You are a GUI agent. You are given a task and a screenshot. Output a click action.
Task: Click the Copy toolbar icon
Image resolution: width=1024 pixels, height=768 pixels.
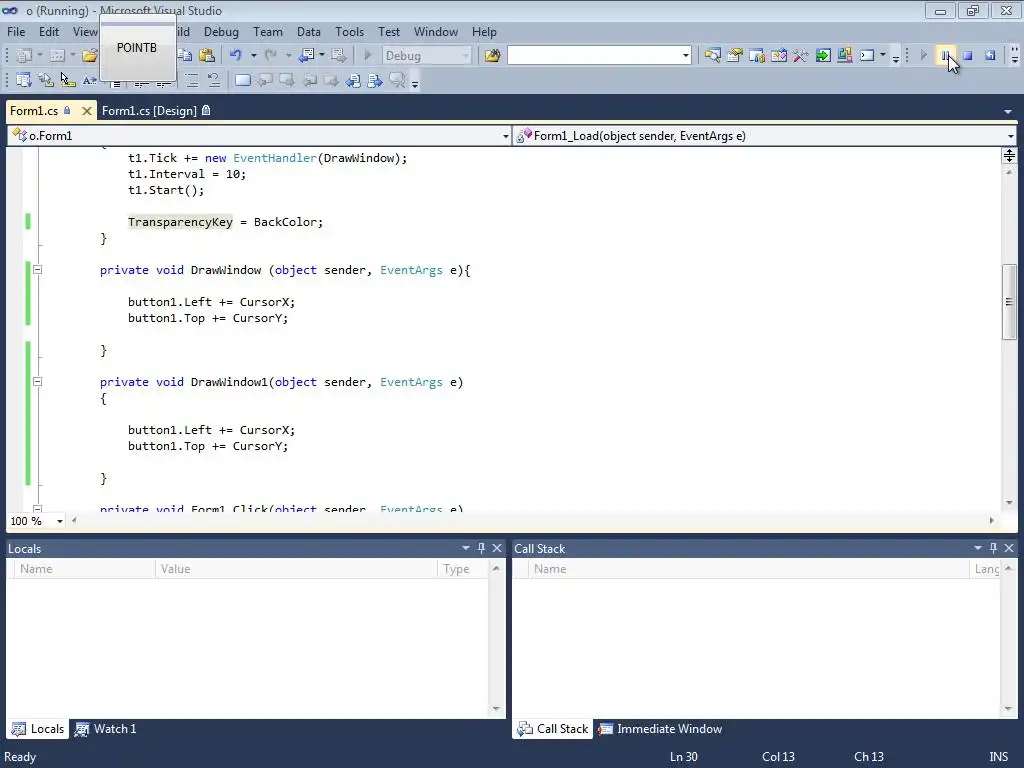185,56
